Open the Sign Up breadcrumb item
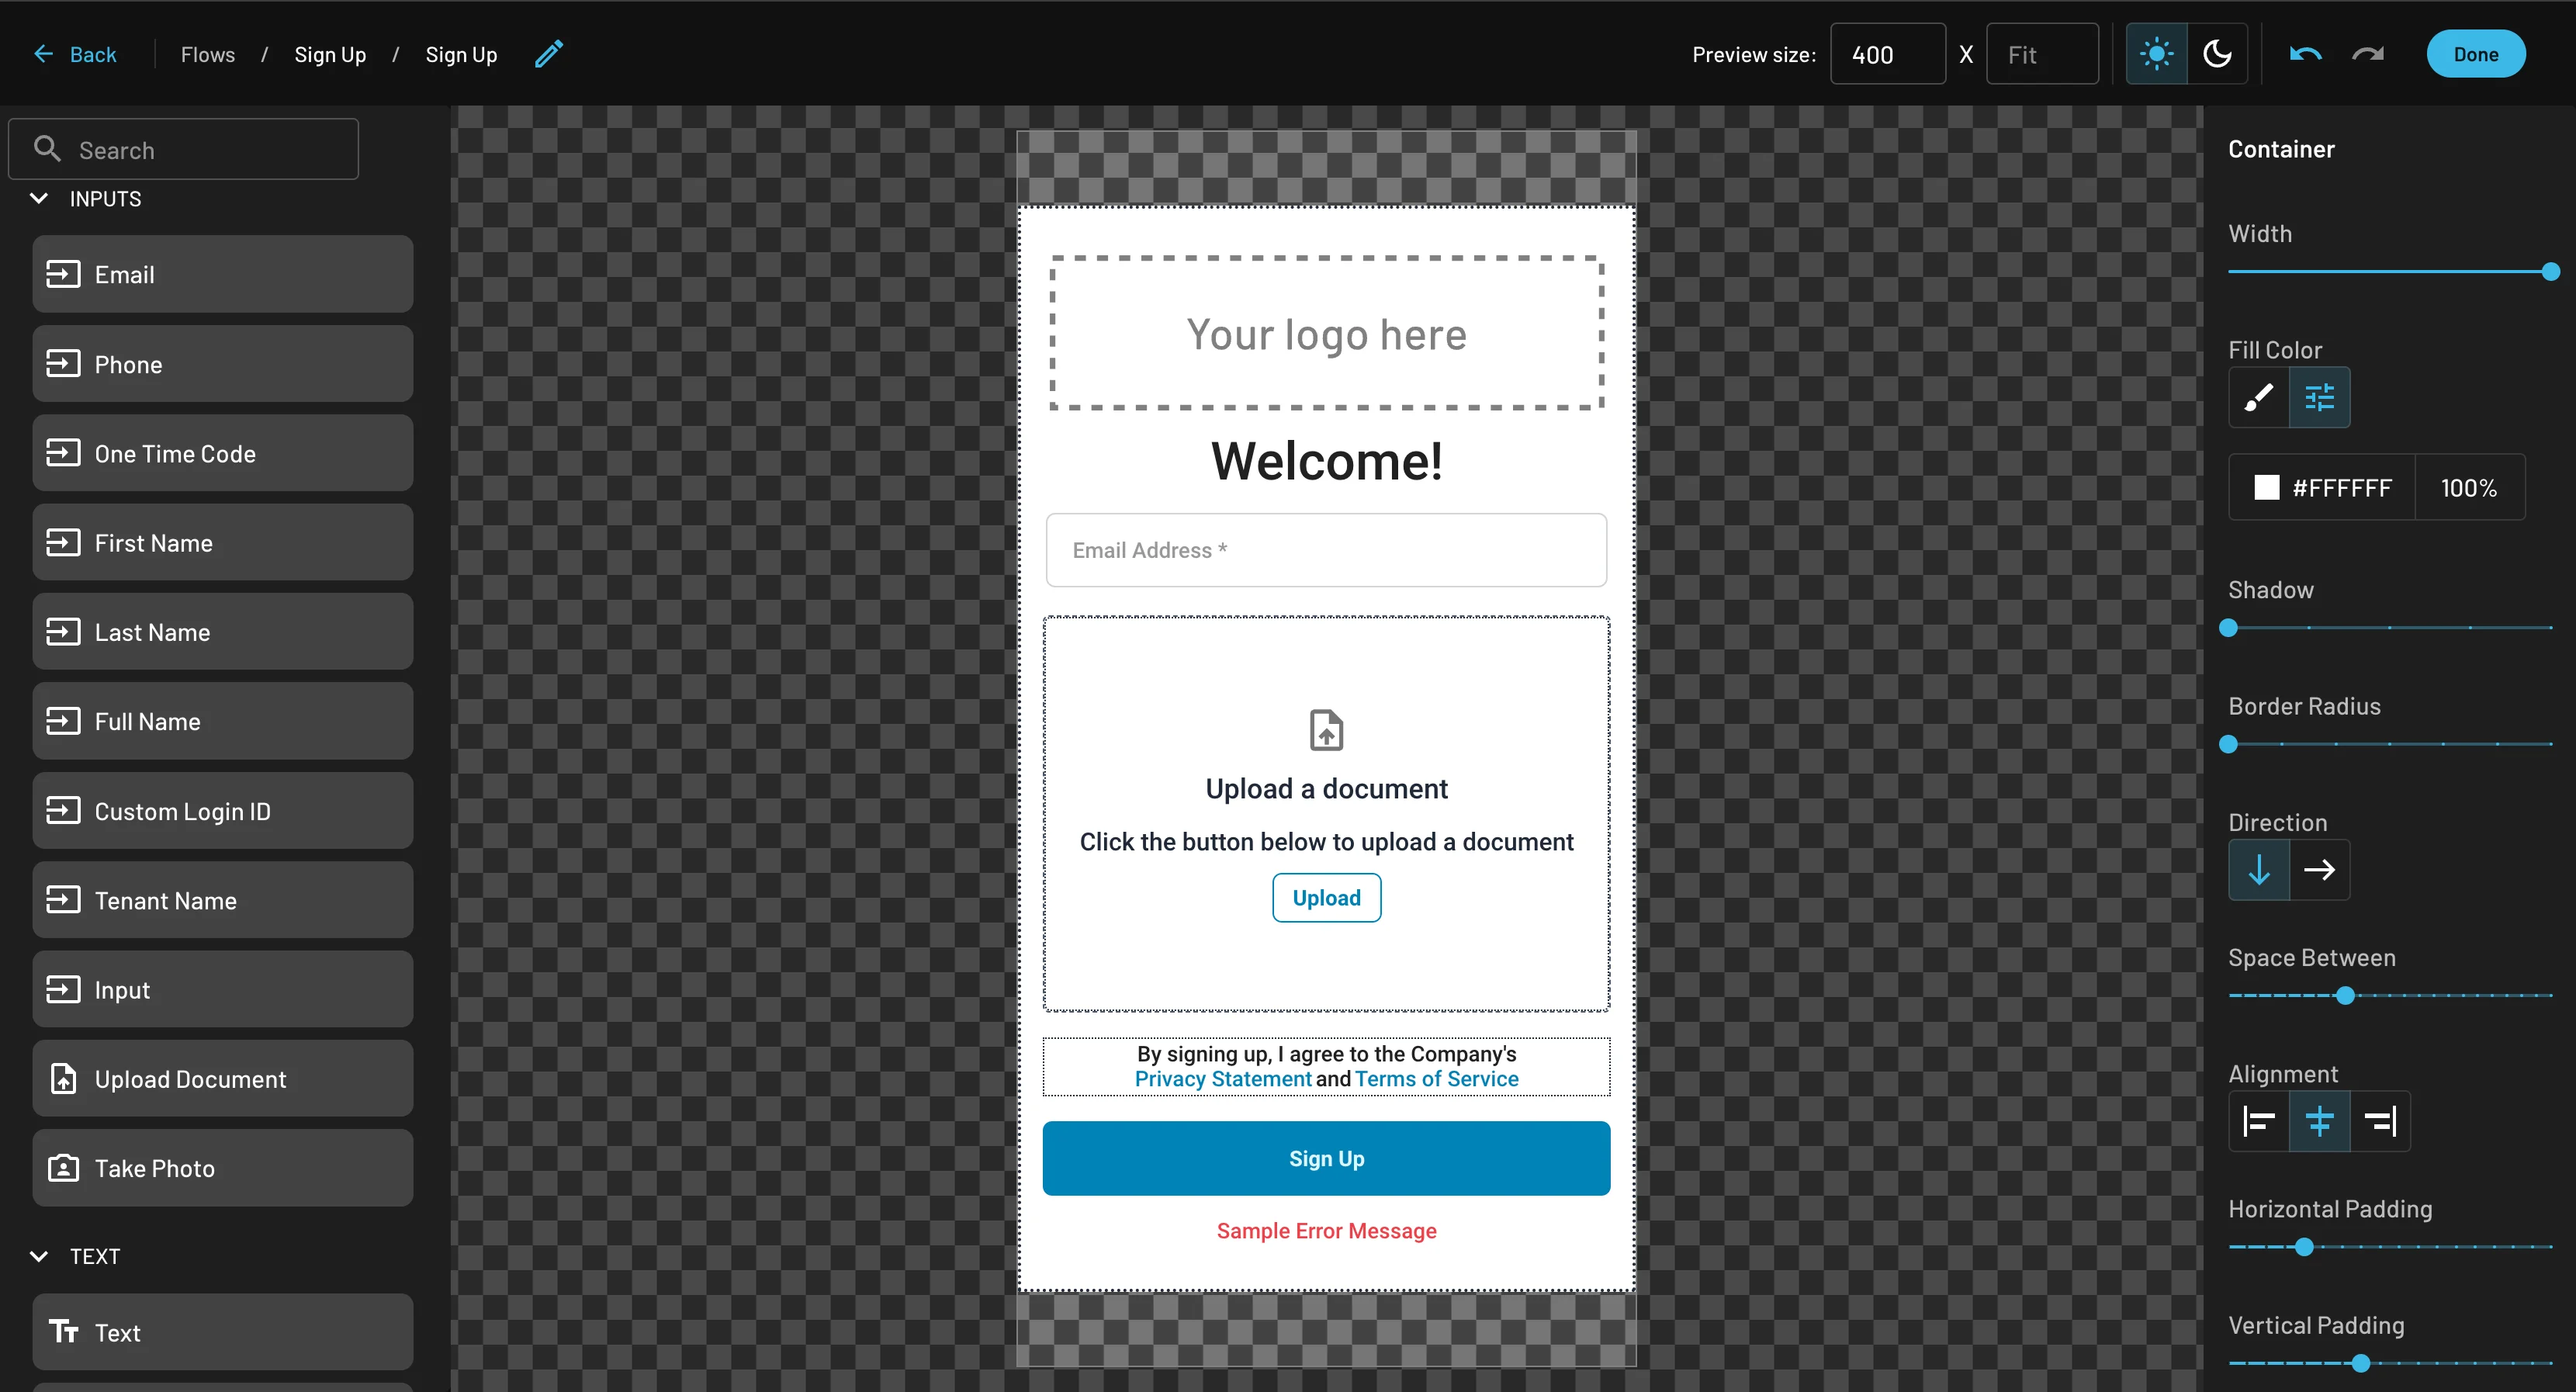 click(330, 53)
